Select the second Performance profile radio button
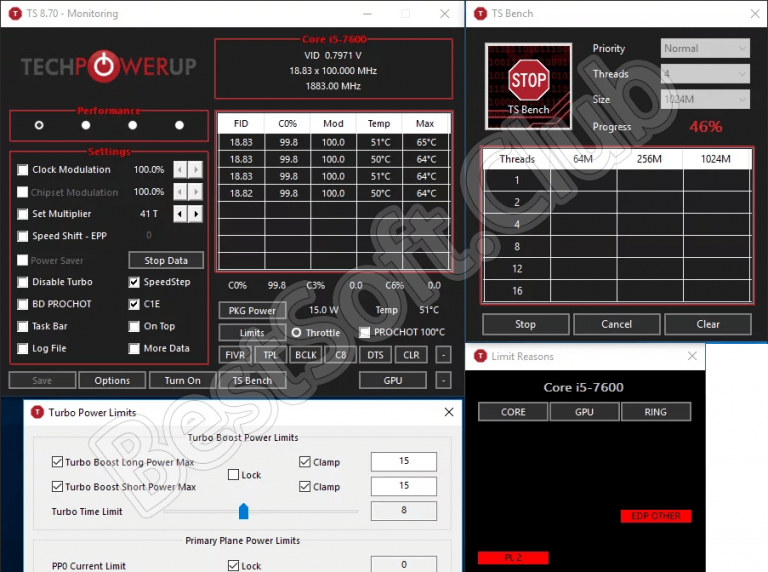The height and width of the screenshot is (572, 768). point(86,125)
